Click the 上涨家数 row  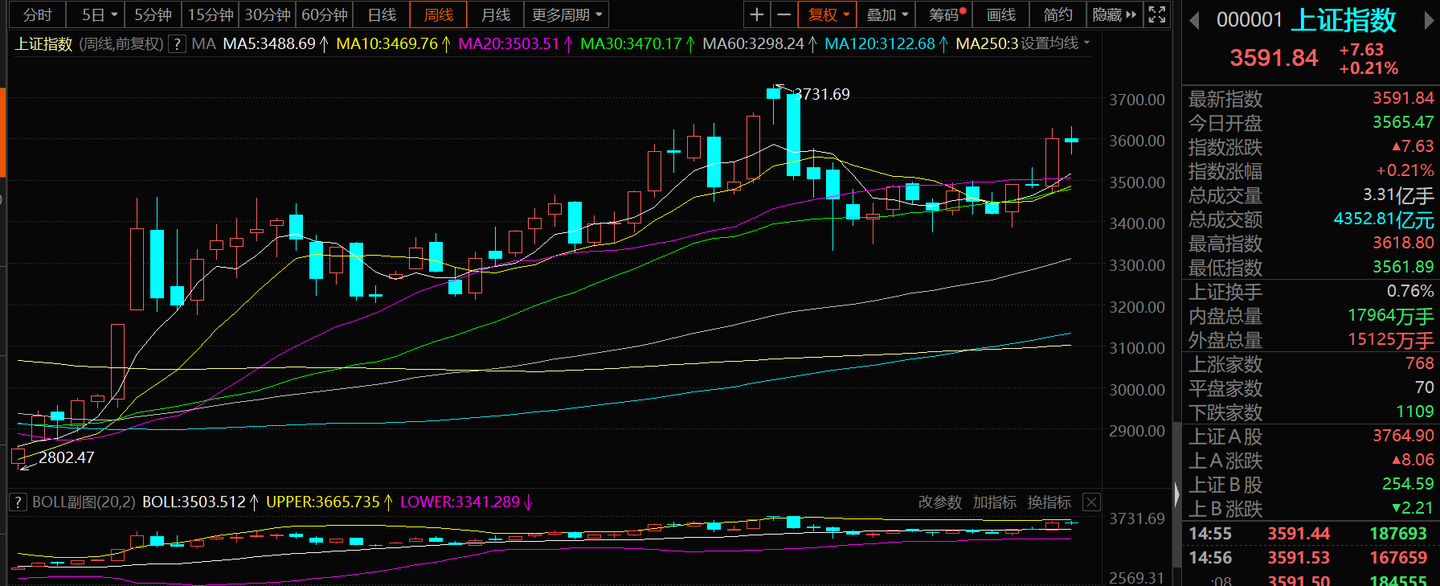click(1311, 365)
